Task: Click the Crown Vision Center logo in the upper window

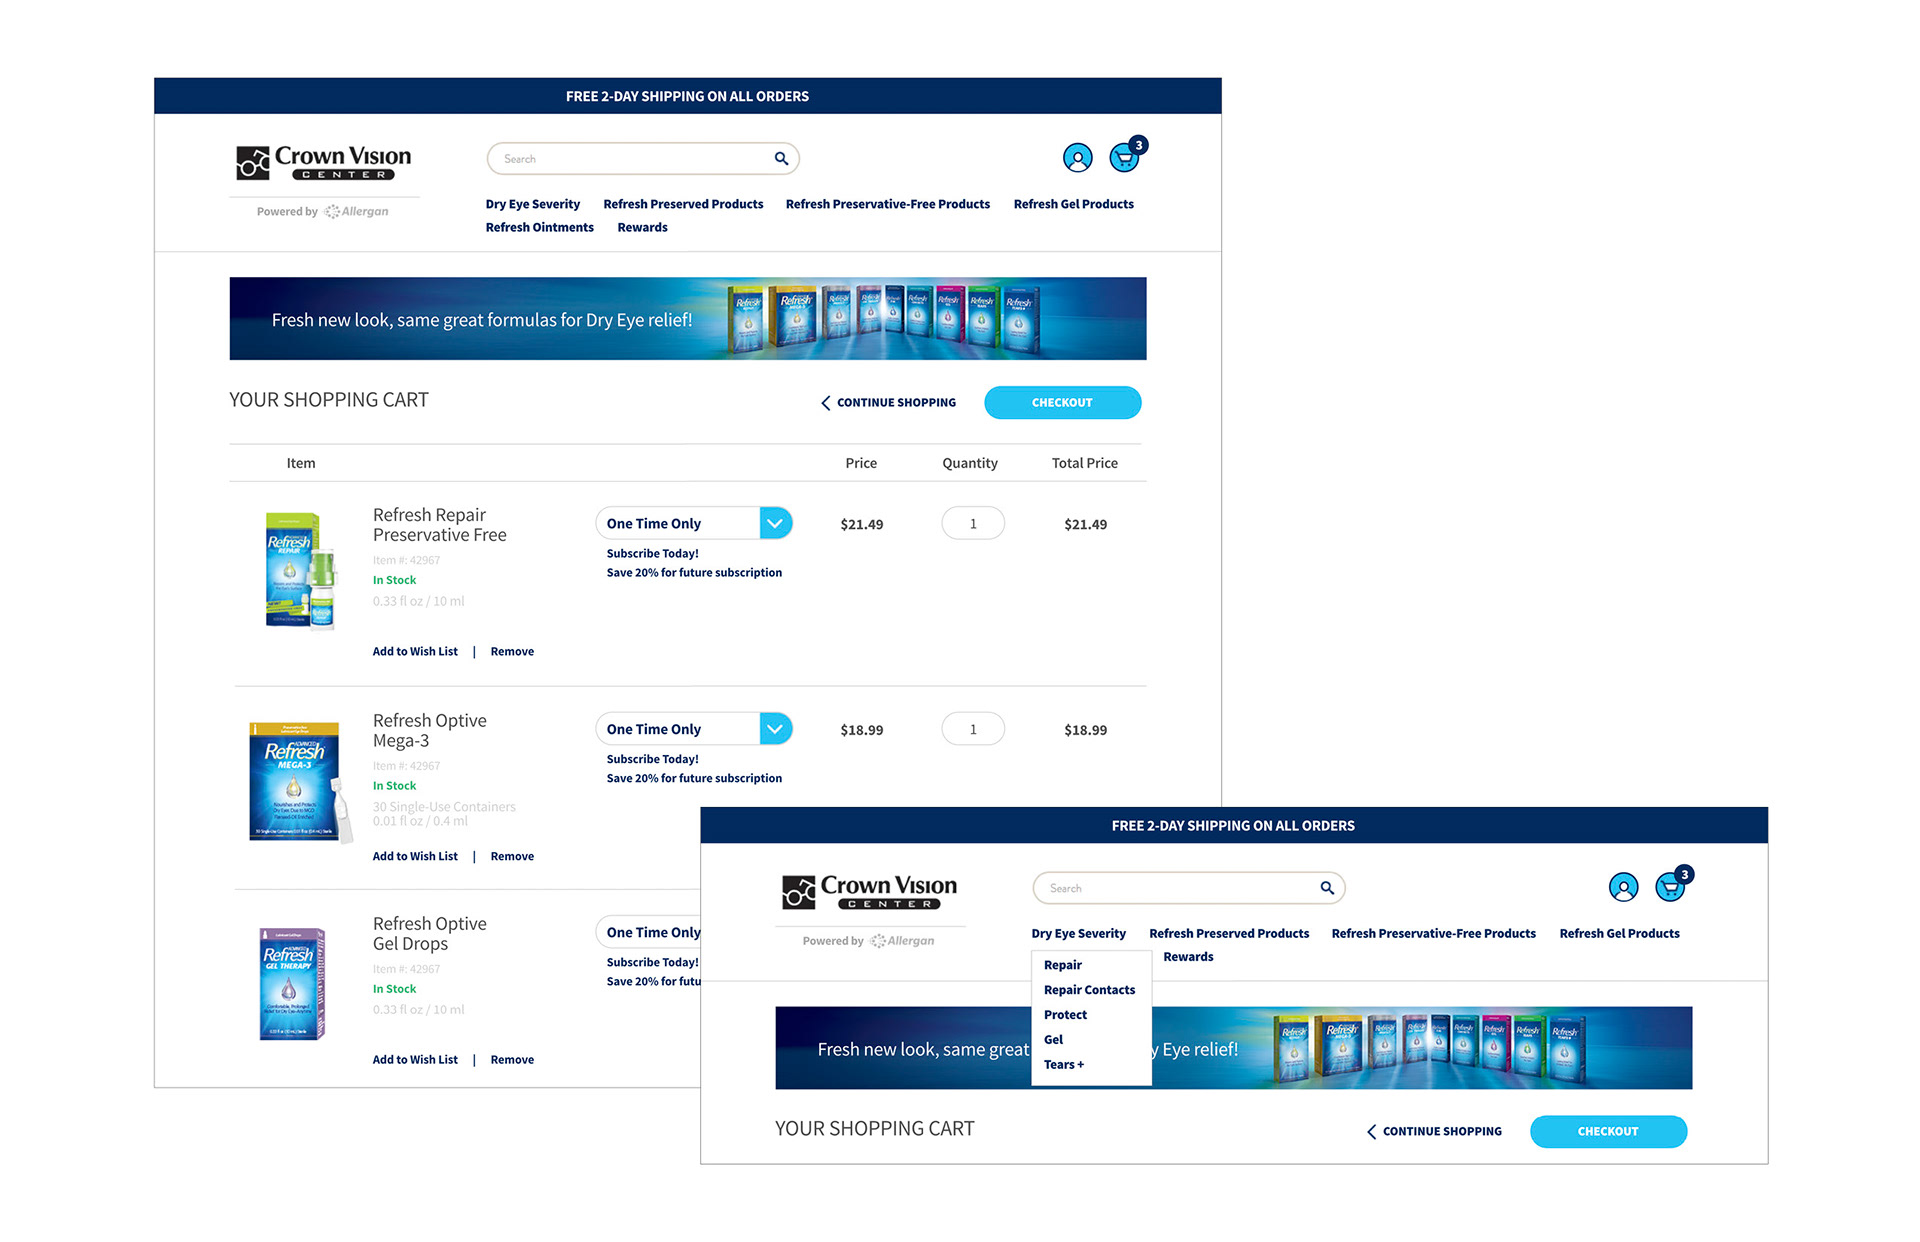Action: (x=323, y=162)
